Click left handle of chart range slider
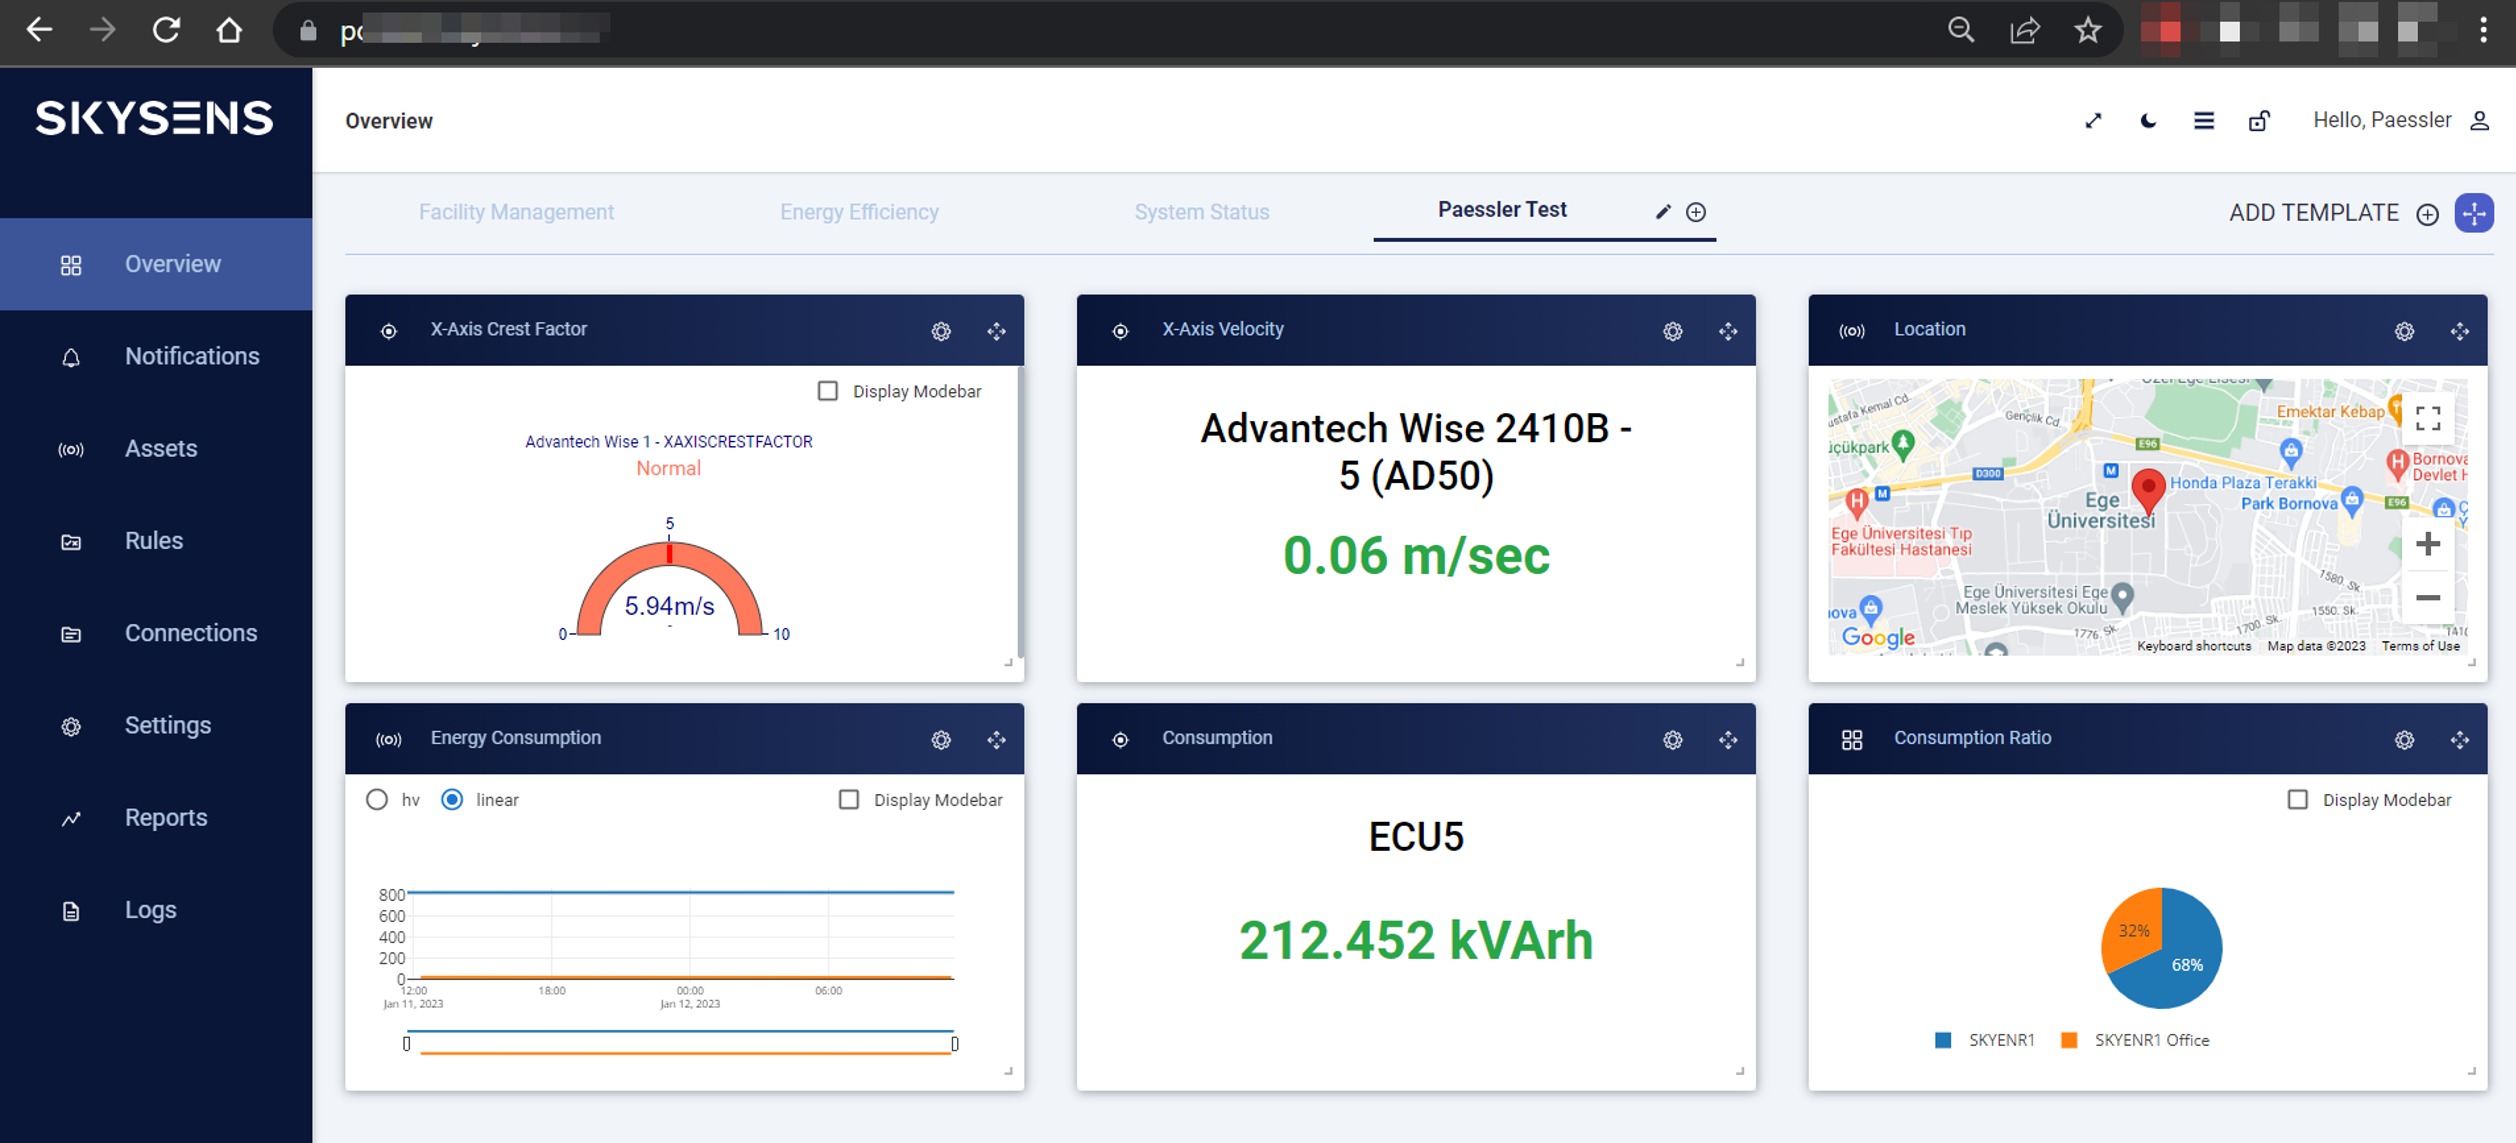Viewport: 2516px width, 1143px height. [x=406, y=1044]
